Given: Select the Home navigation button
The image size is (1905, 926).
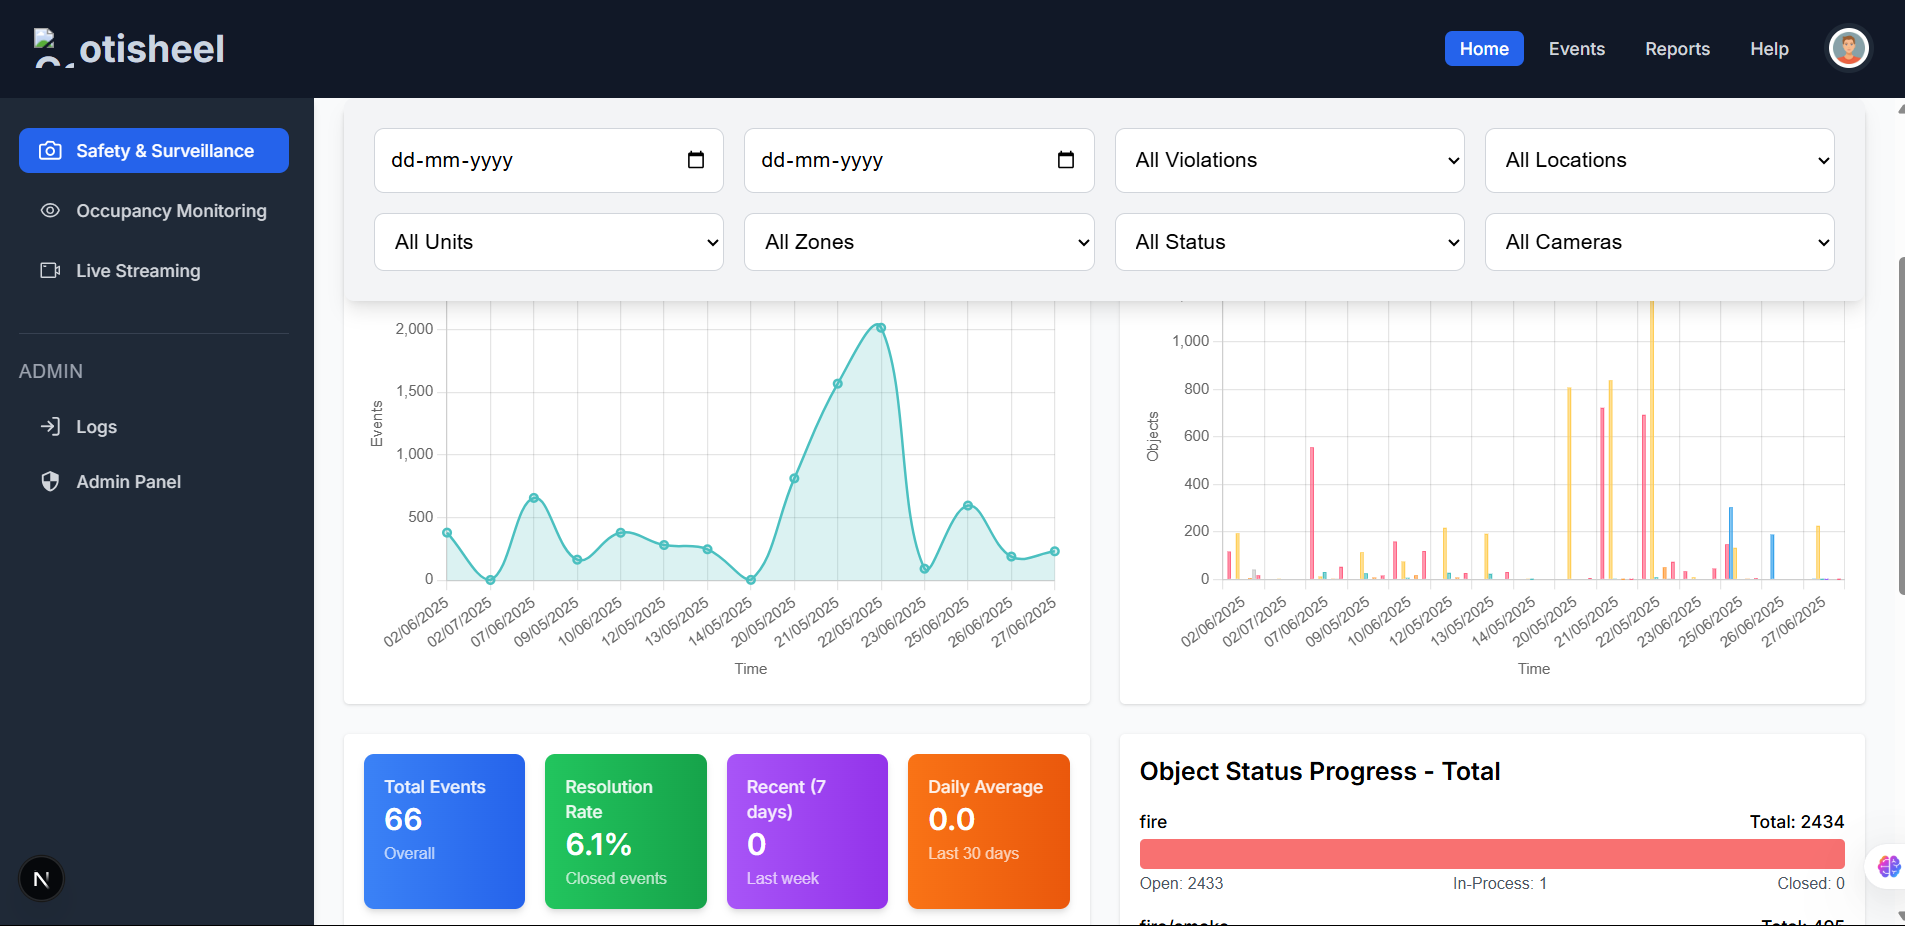Looking at the screenshot, I should click(1483, 48).
